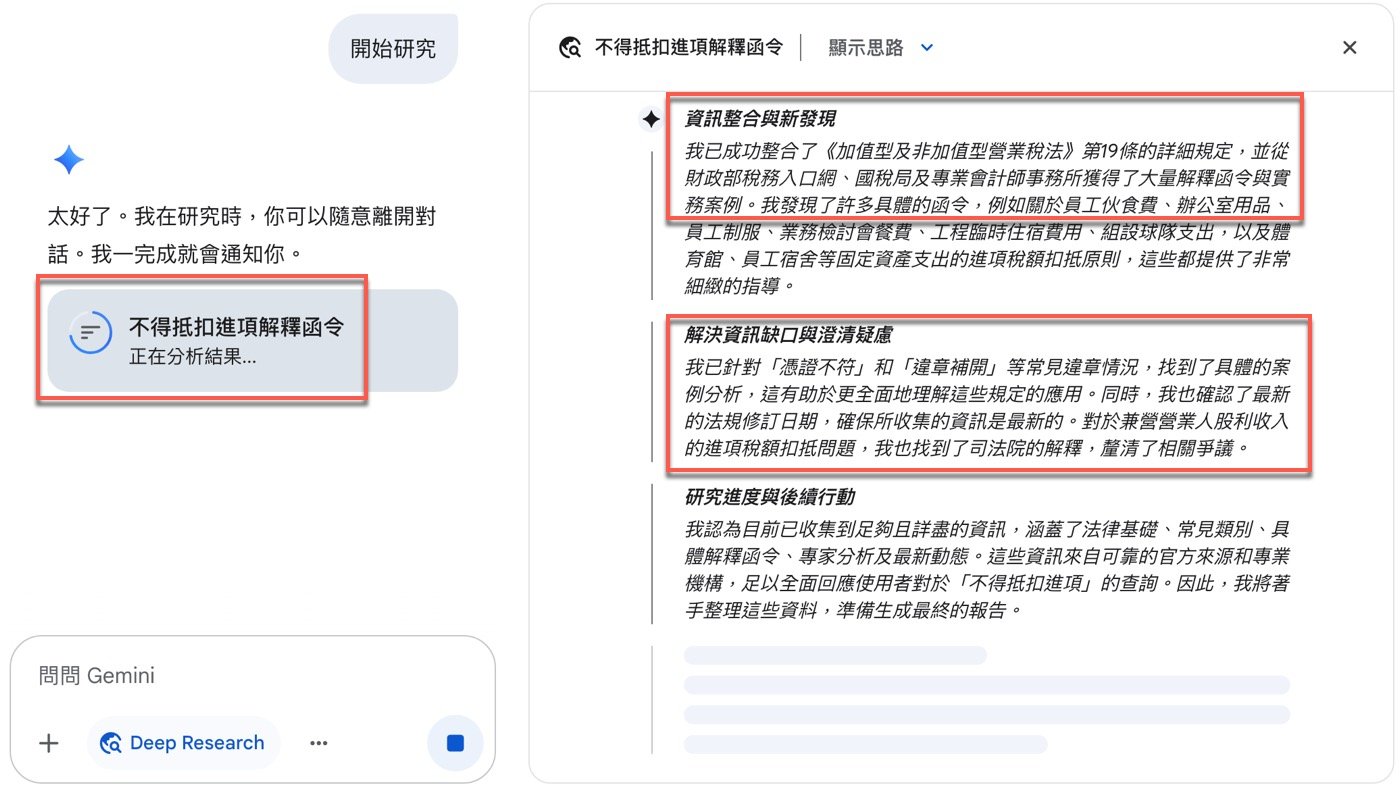Click the text 正在分析結果...
Screen dimensions: 1400x796
pos(192,356)
